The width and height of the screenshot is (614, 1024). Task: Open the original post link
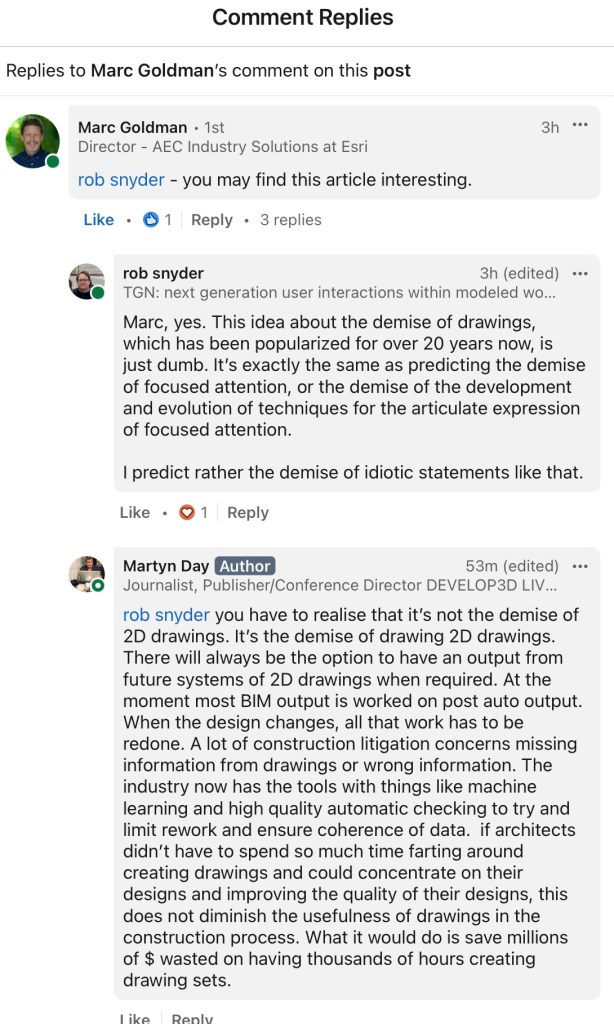391,71
